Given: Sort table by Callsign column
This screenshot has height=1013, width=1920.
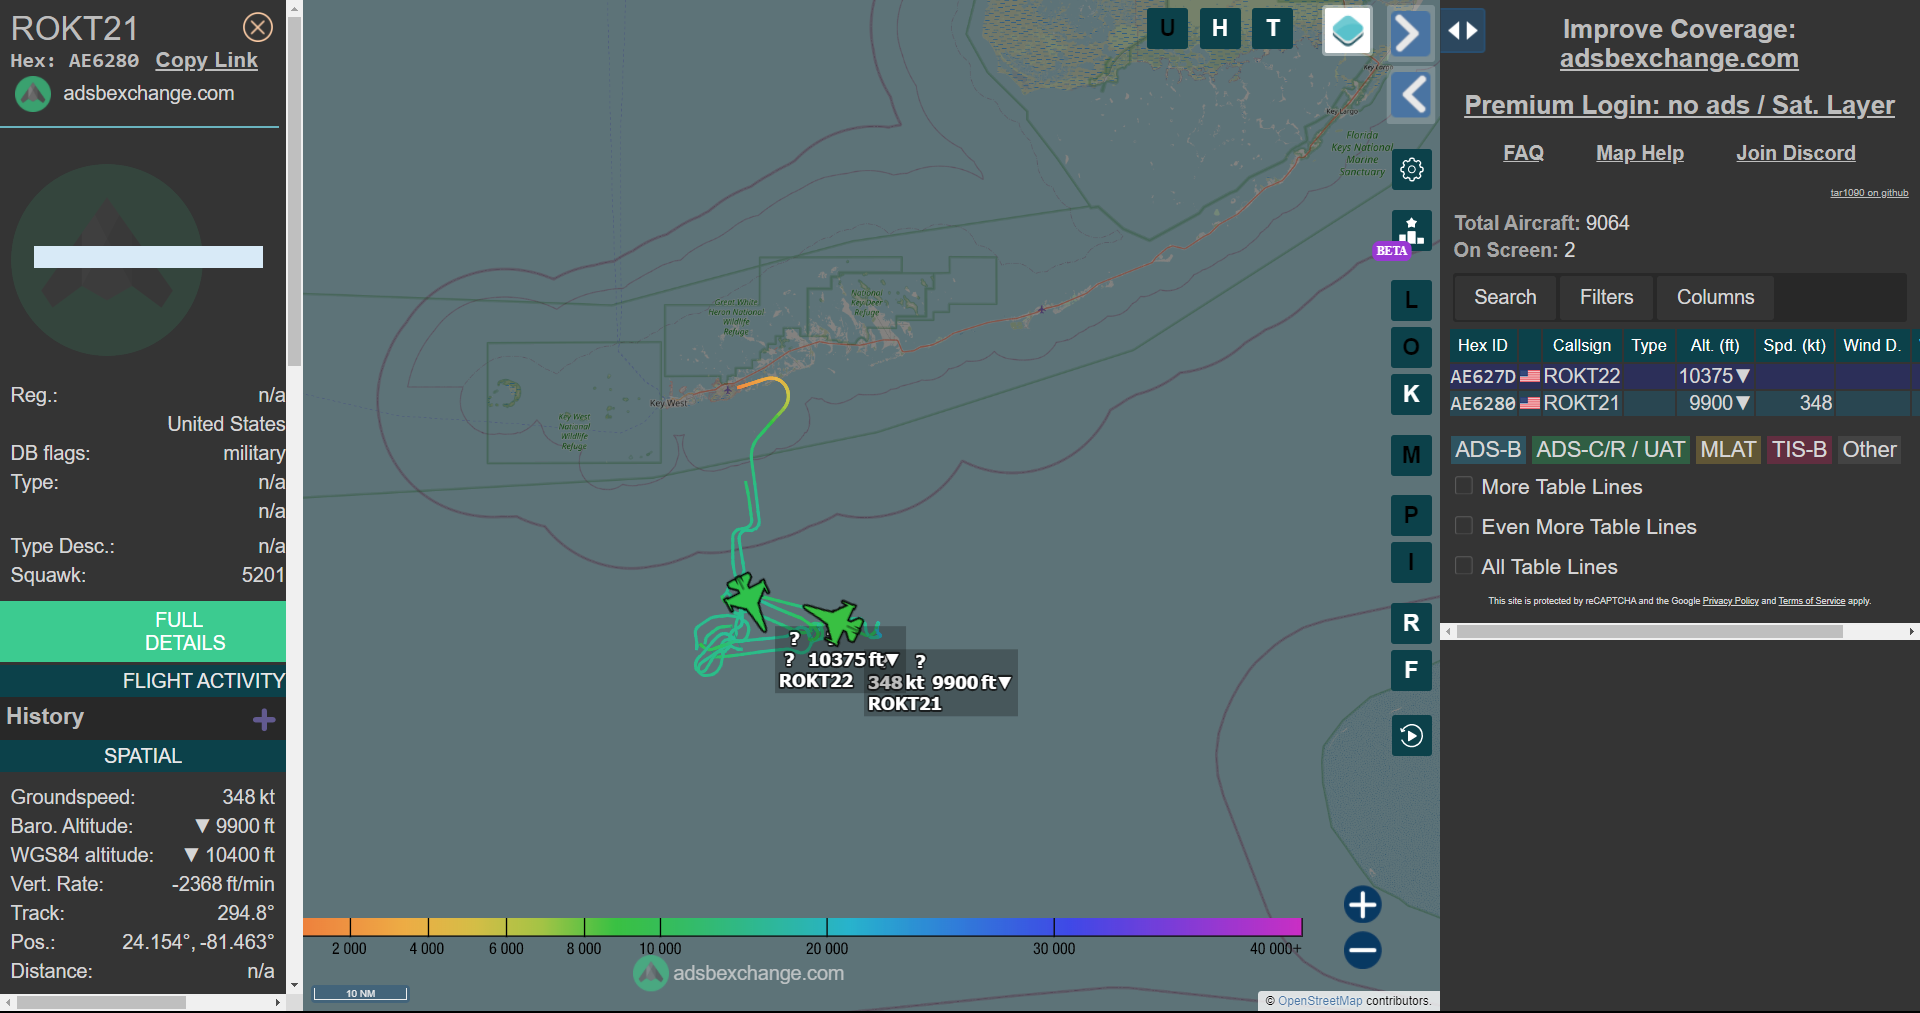Looking at the screenshot, I should tap(1581, 345).
